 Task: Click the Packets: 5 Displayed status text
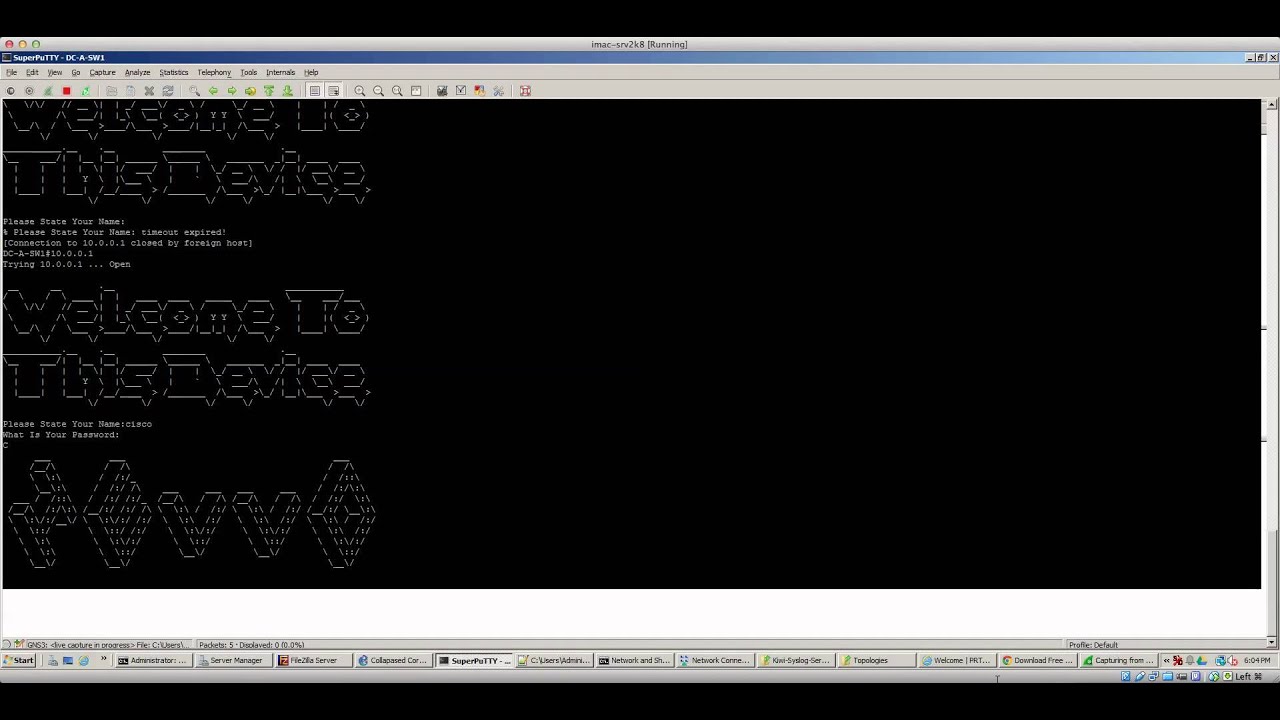point(251,645)
